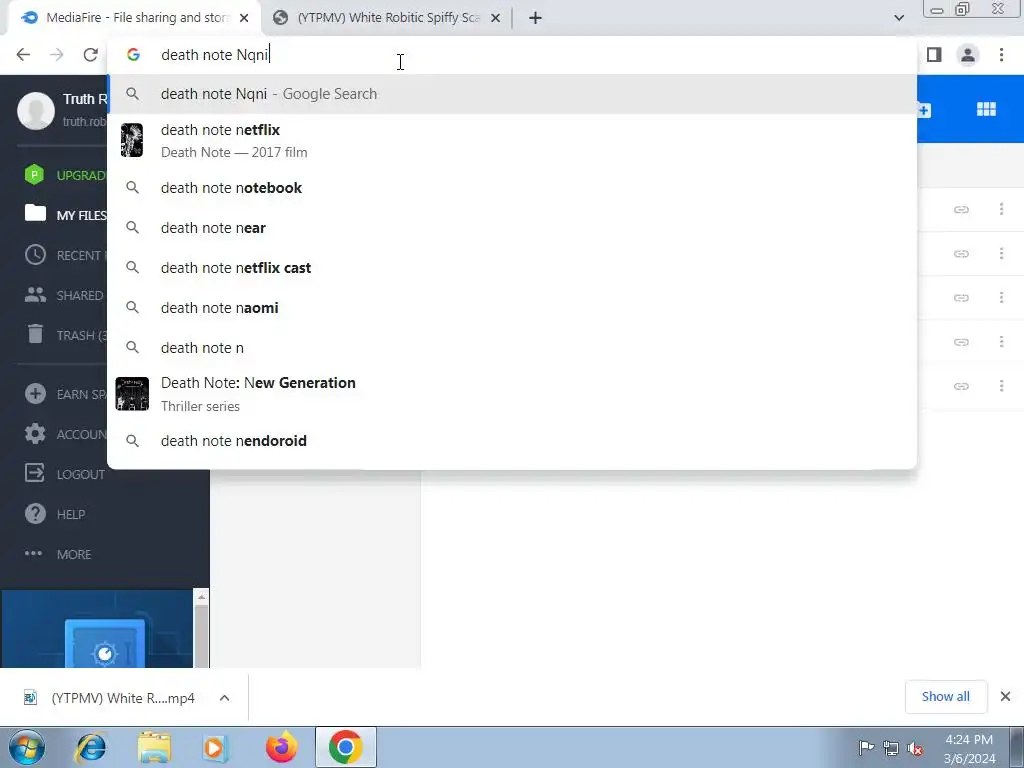1024x768 pixels.
Task: Open My Files folder icon in sidebar
Action: (x=35, y=214)
